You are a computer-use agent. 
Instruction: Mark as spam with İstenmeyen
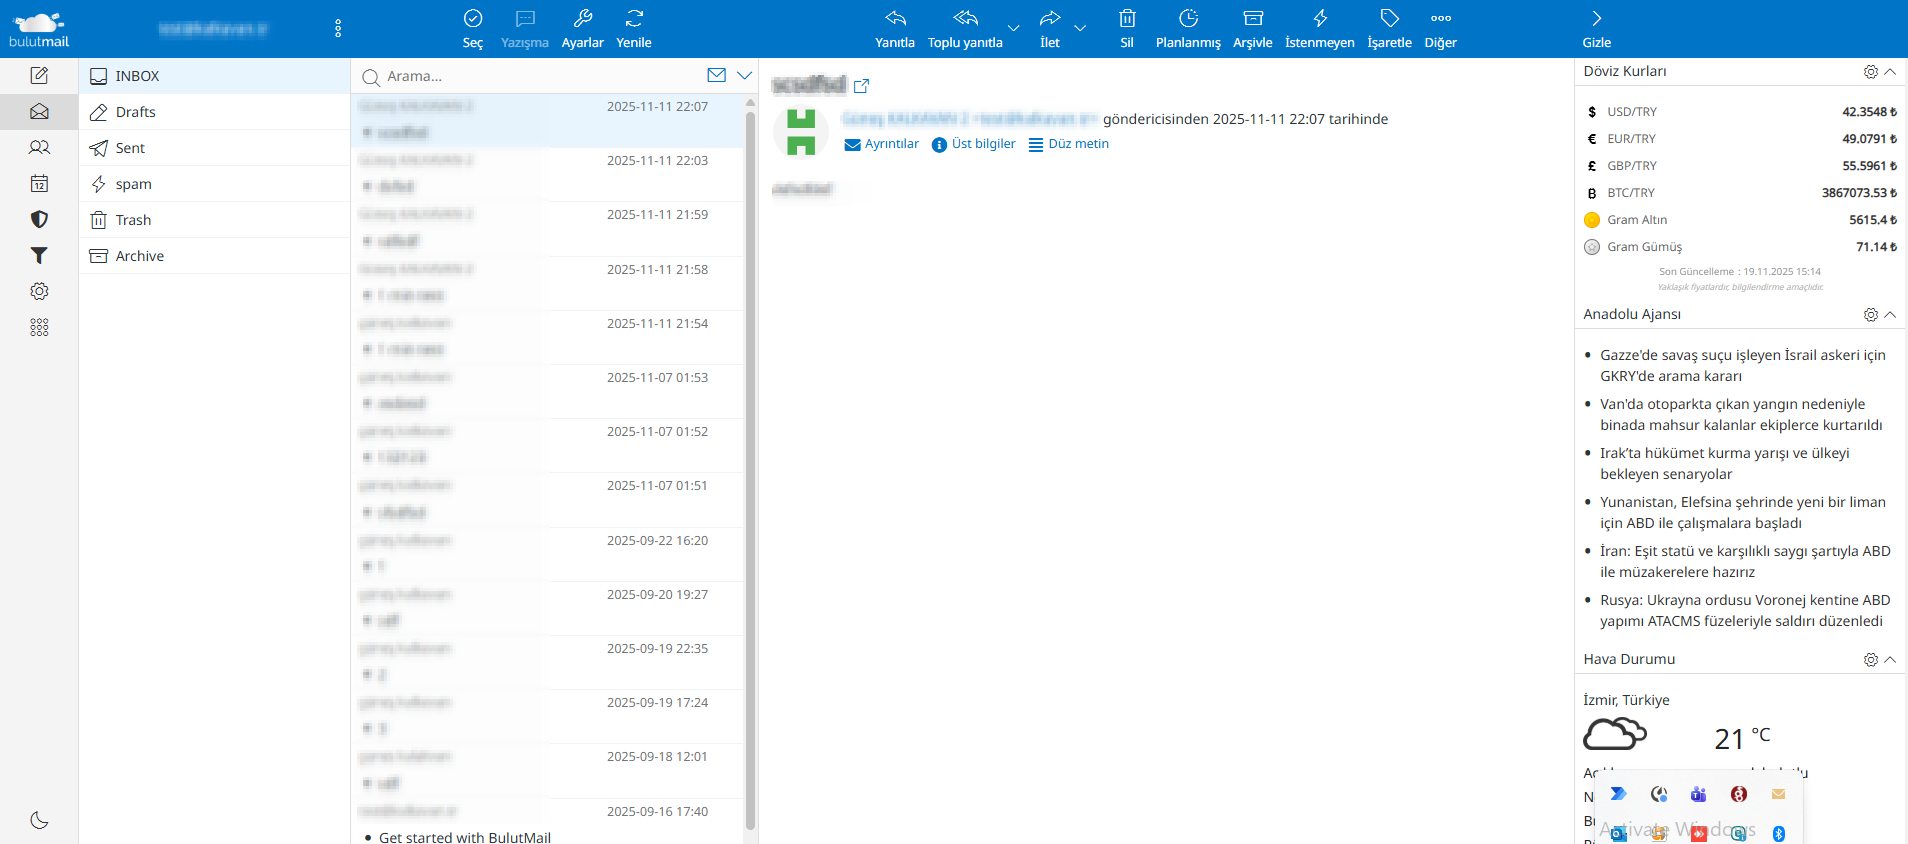tap(1320, 29)
